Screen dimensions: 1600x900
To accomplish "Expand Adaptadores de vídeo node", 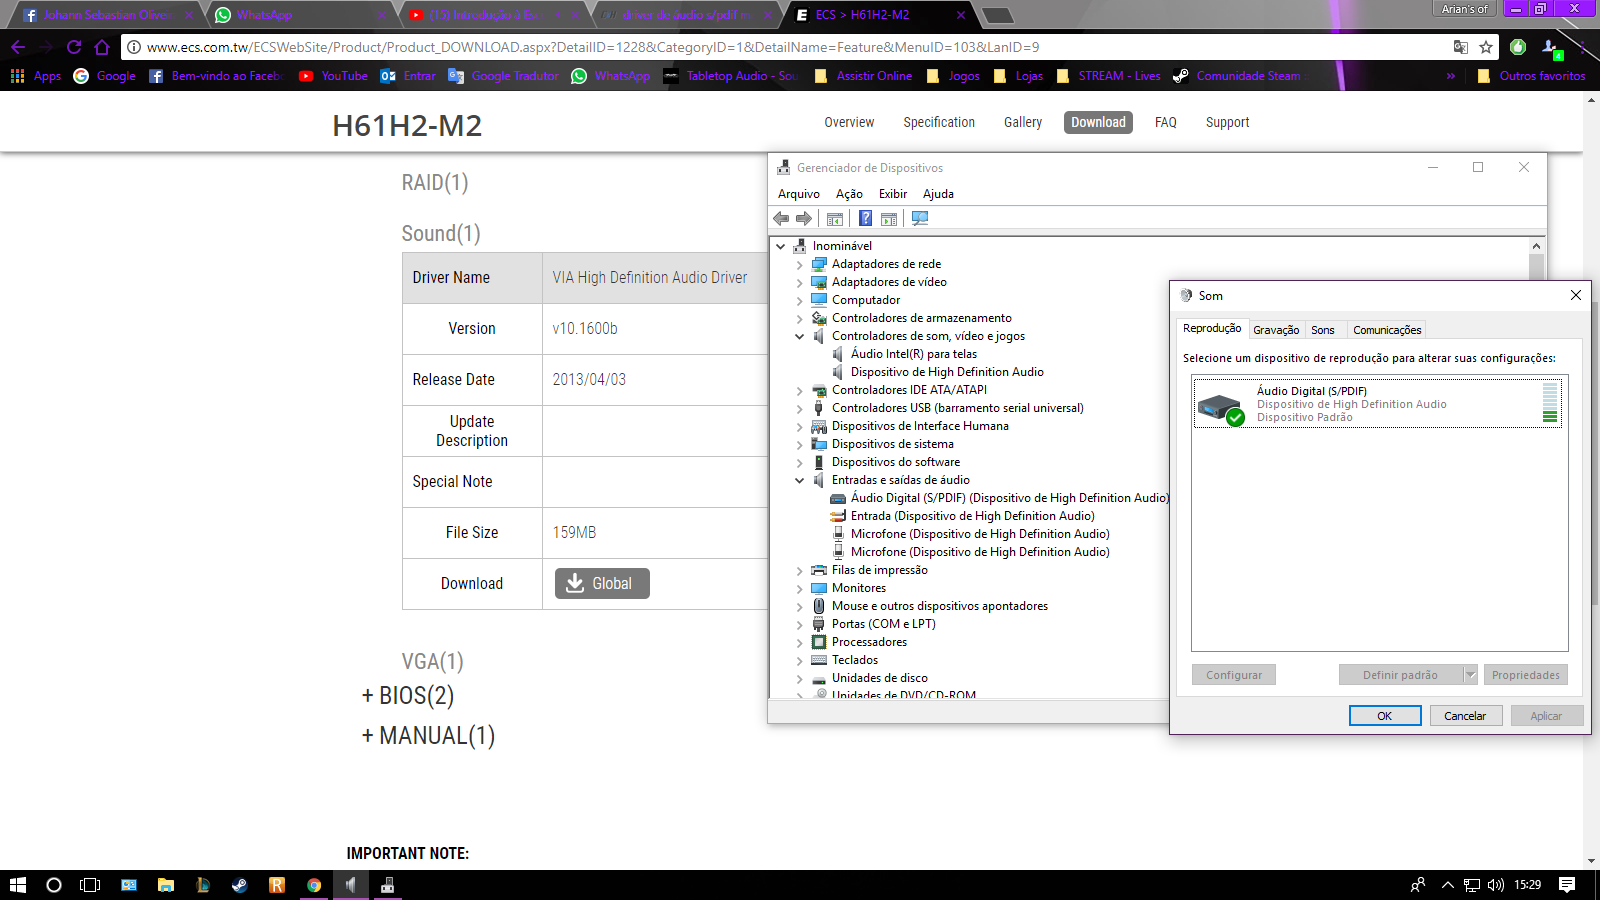I will coord(799,283).
